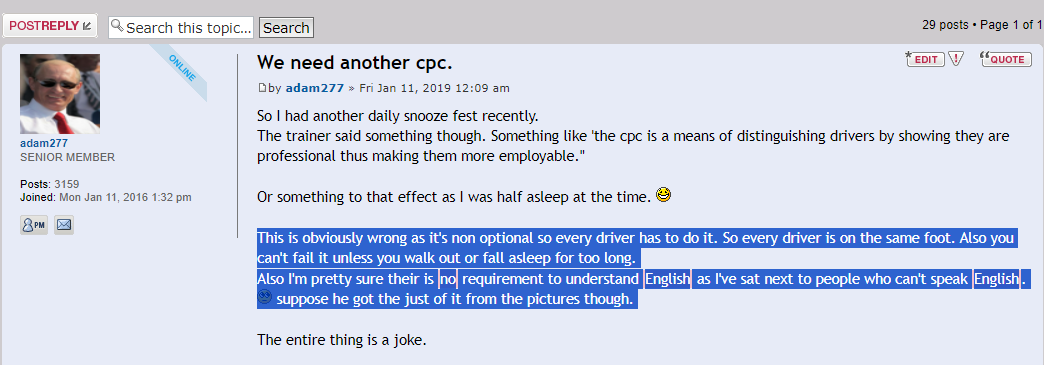The image size is (1044, 365).
Task: Click the smiley emoticon after 'at the time'
Action: [x=664, y=195]
